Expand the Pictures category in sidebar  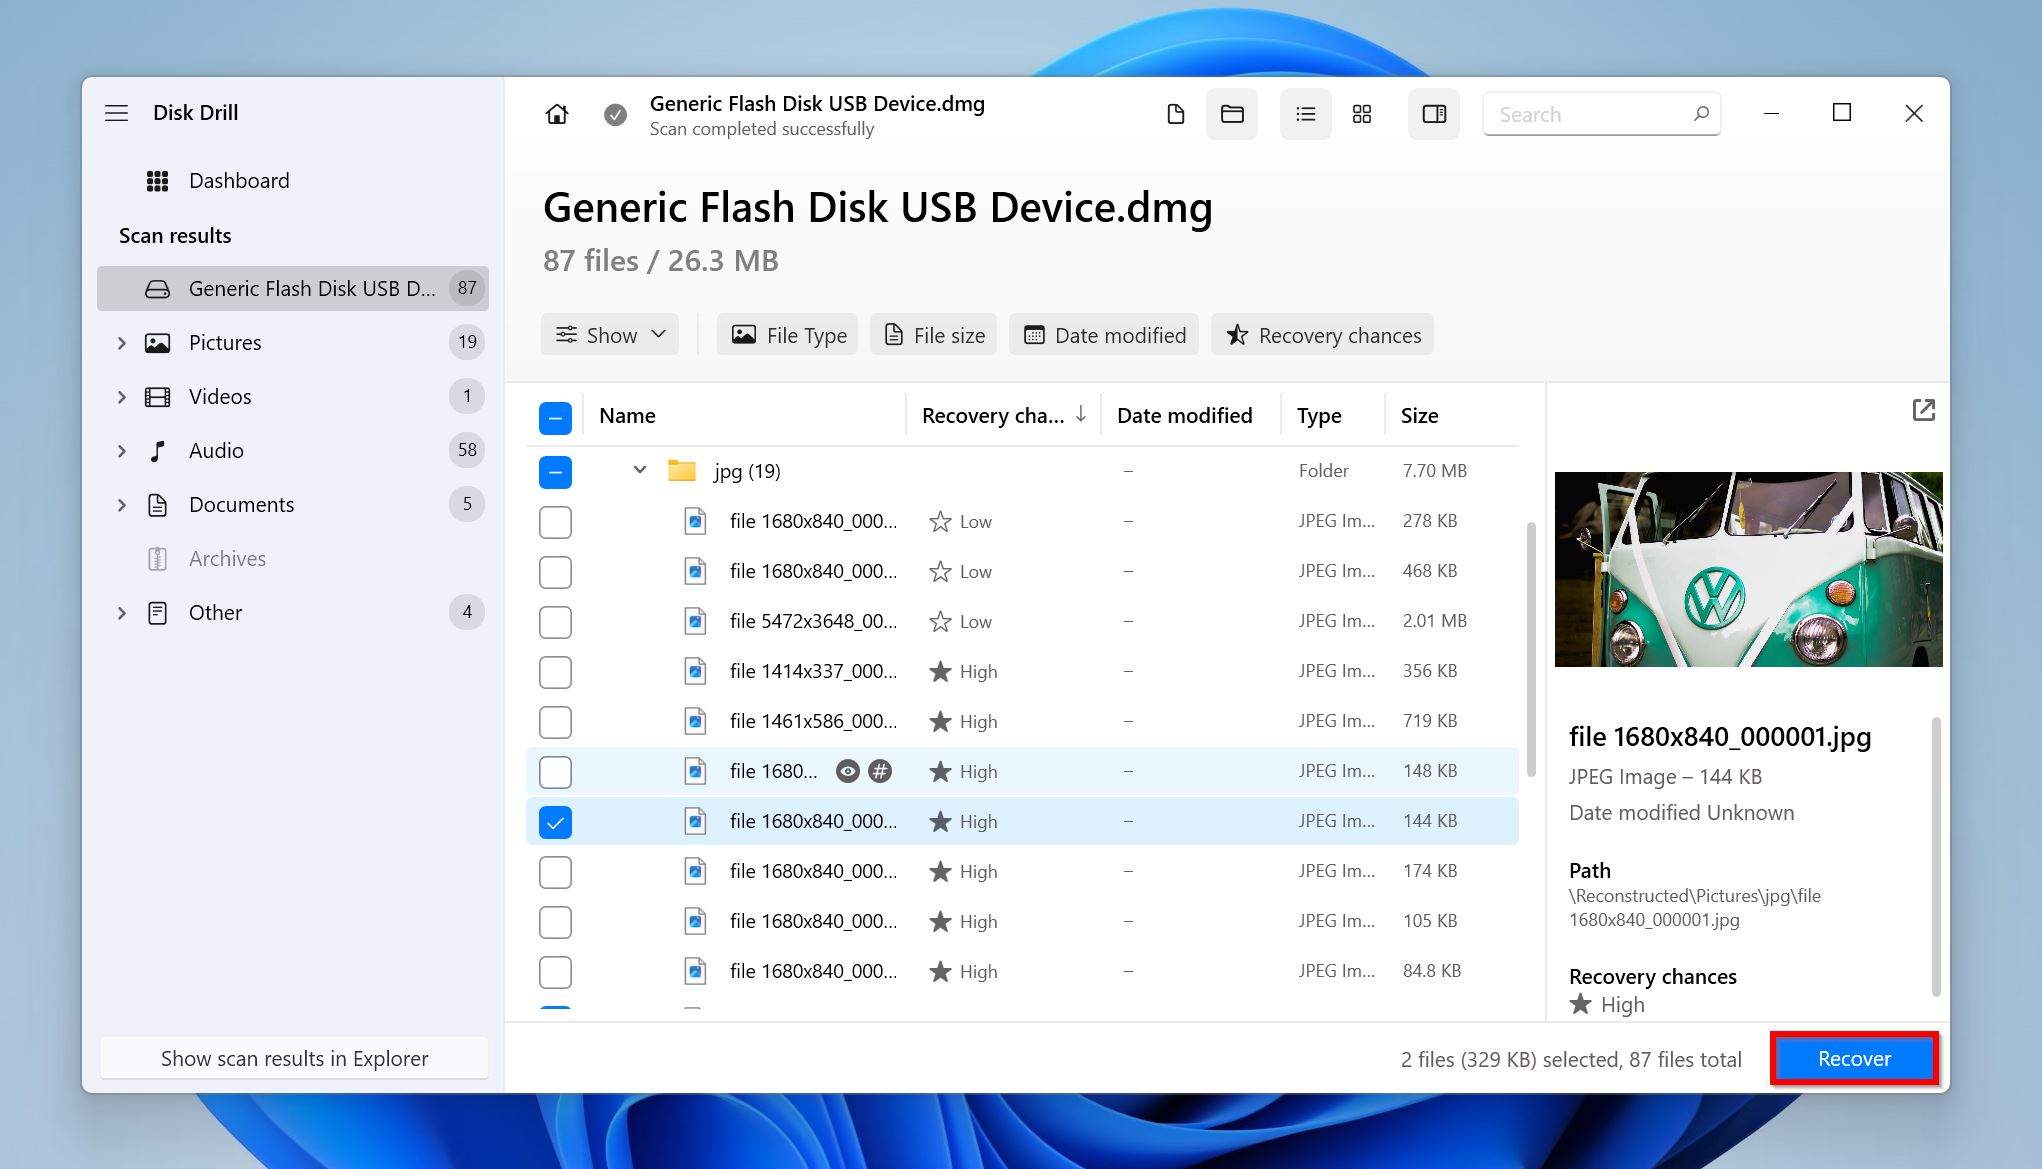(123, 342)
